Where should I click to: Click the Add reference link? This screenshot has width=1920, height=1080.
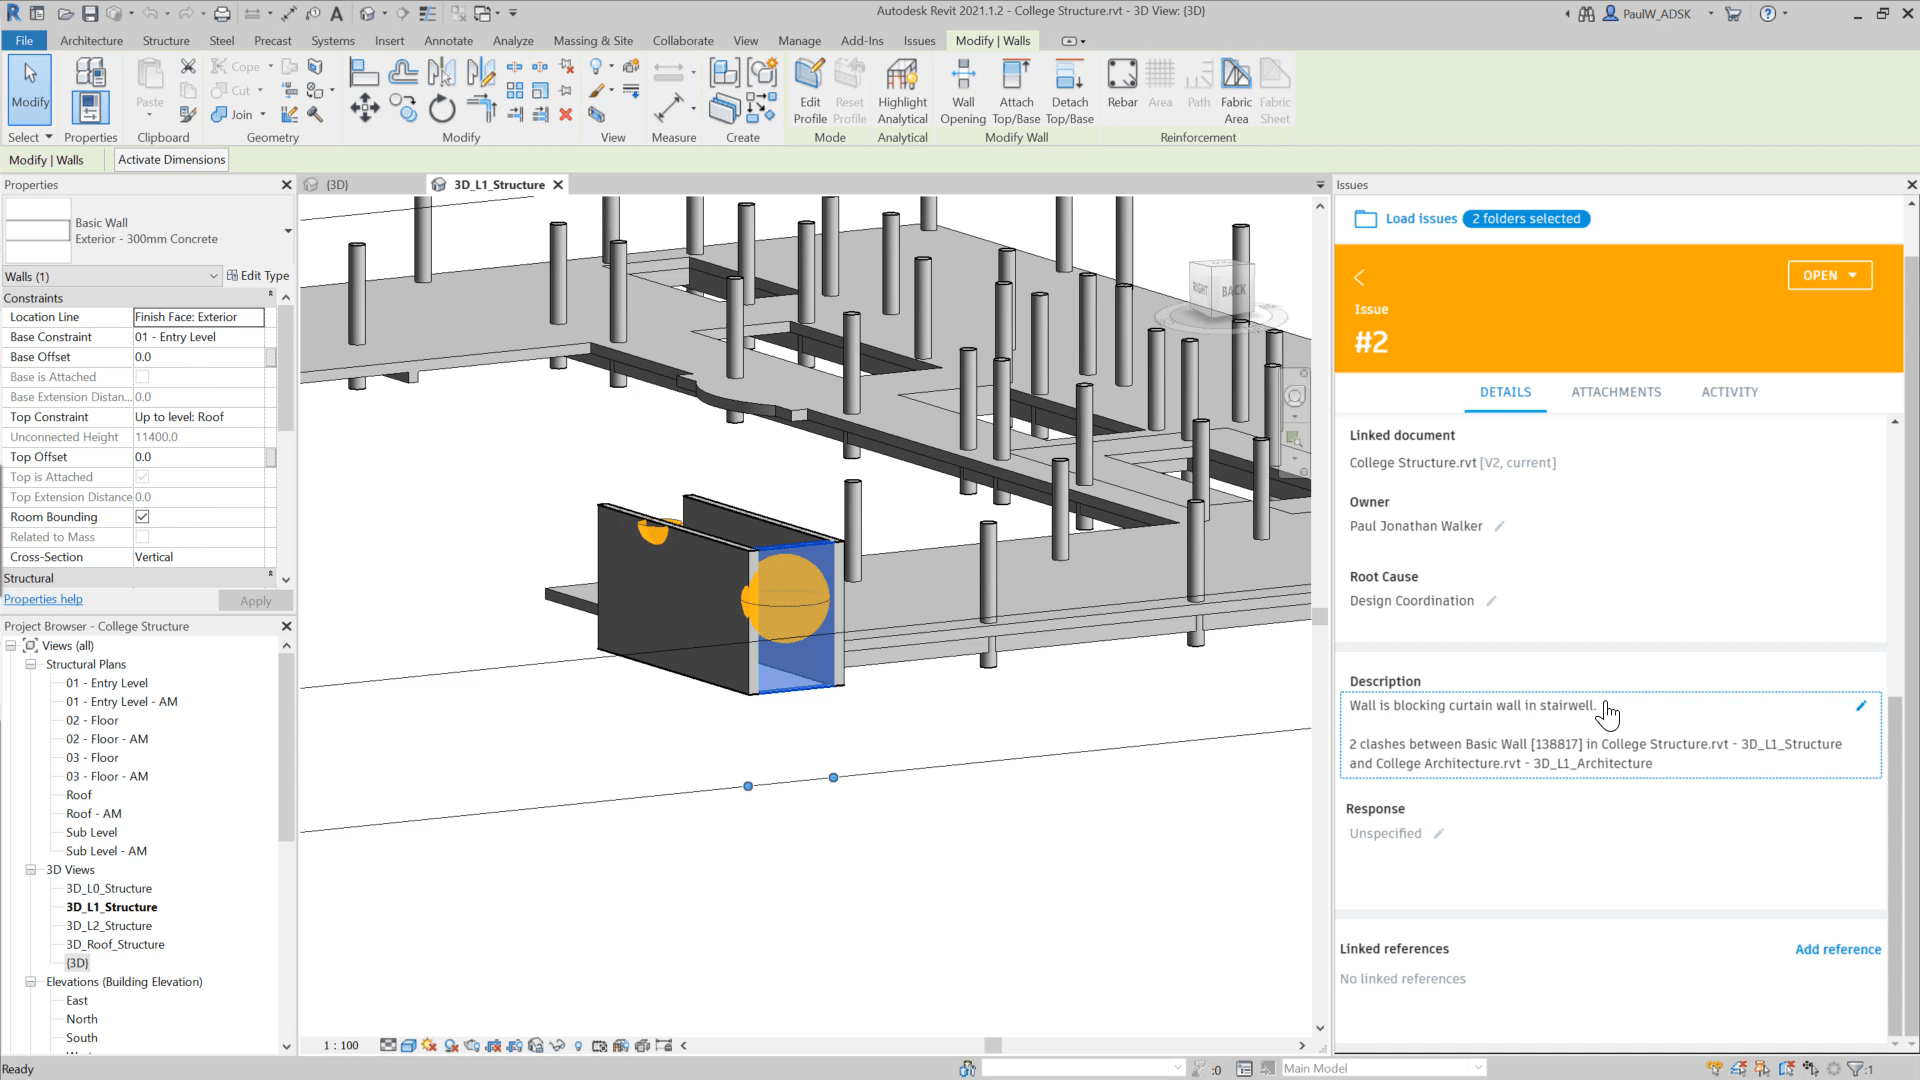tap(1837, 948)
